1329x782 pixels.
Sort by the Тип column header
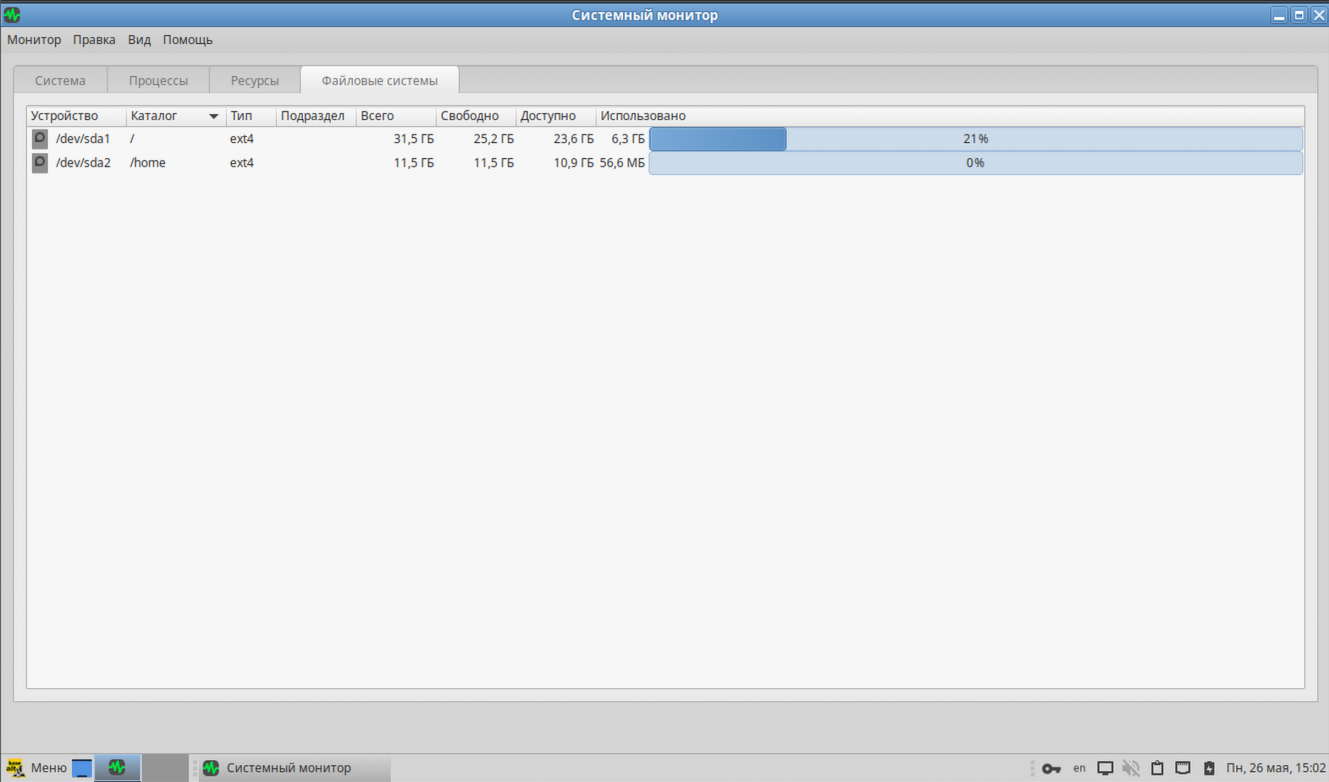(x=251, y=116)
